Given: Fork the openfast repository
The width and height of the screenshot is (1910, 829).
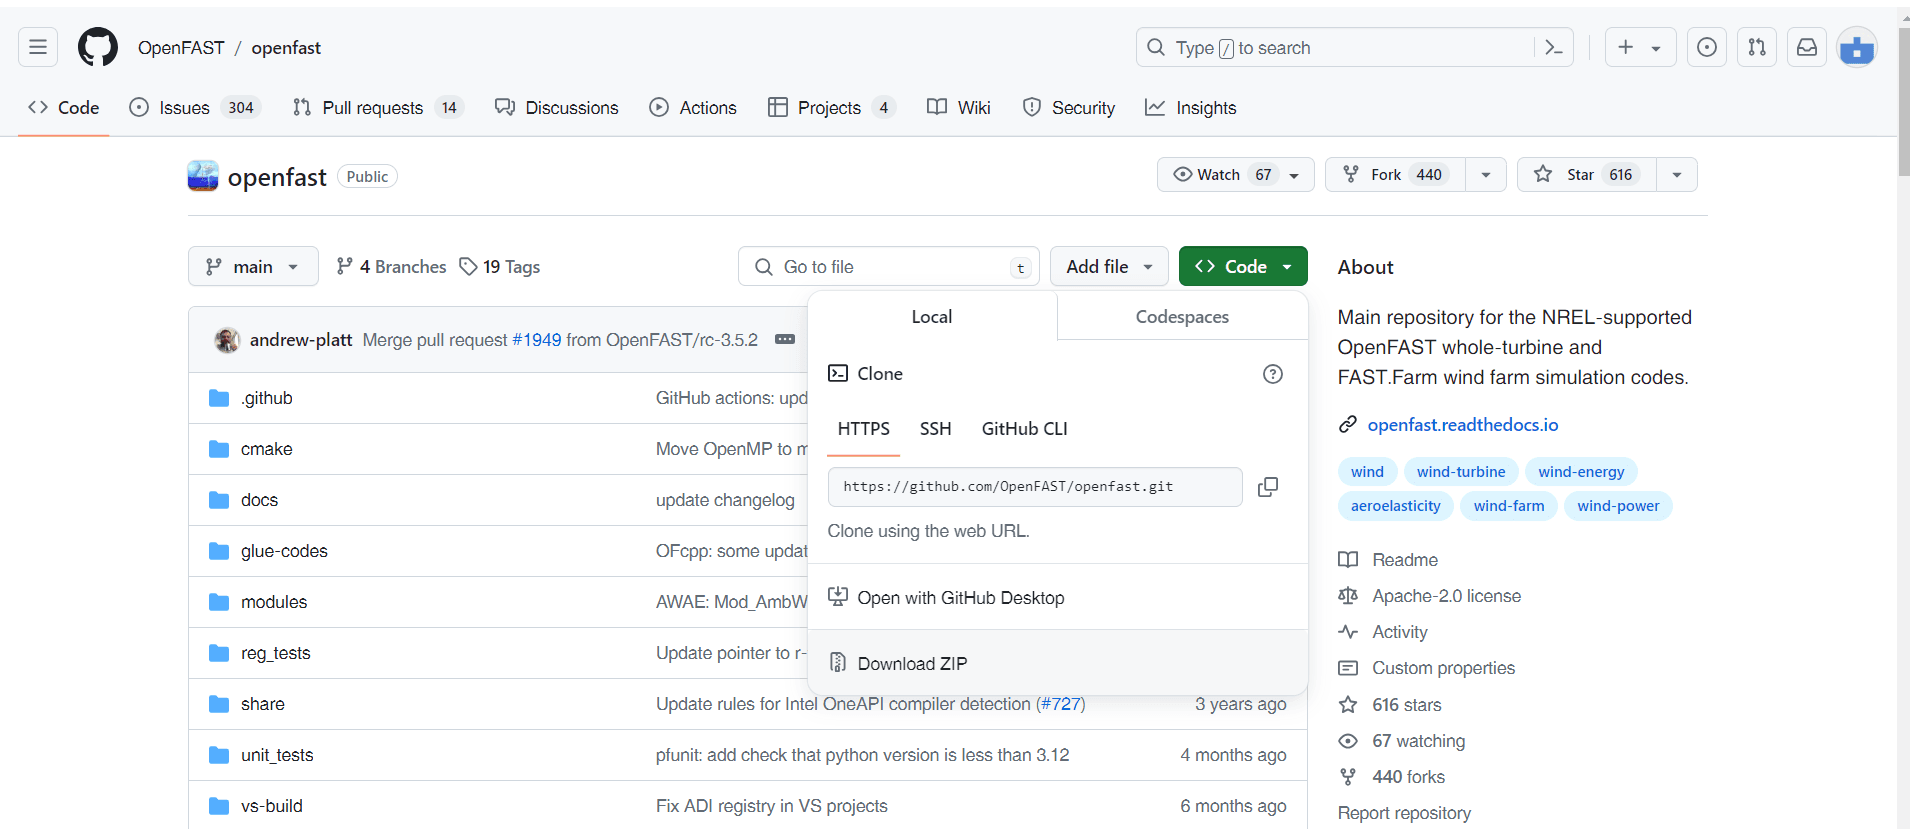Looking at the screenshot, I should coord(1396,174).
